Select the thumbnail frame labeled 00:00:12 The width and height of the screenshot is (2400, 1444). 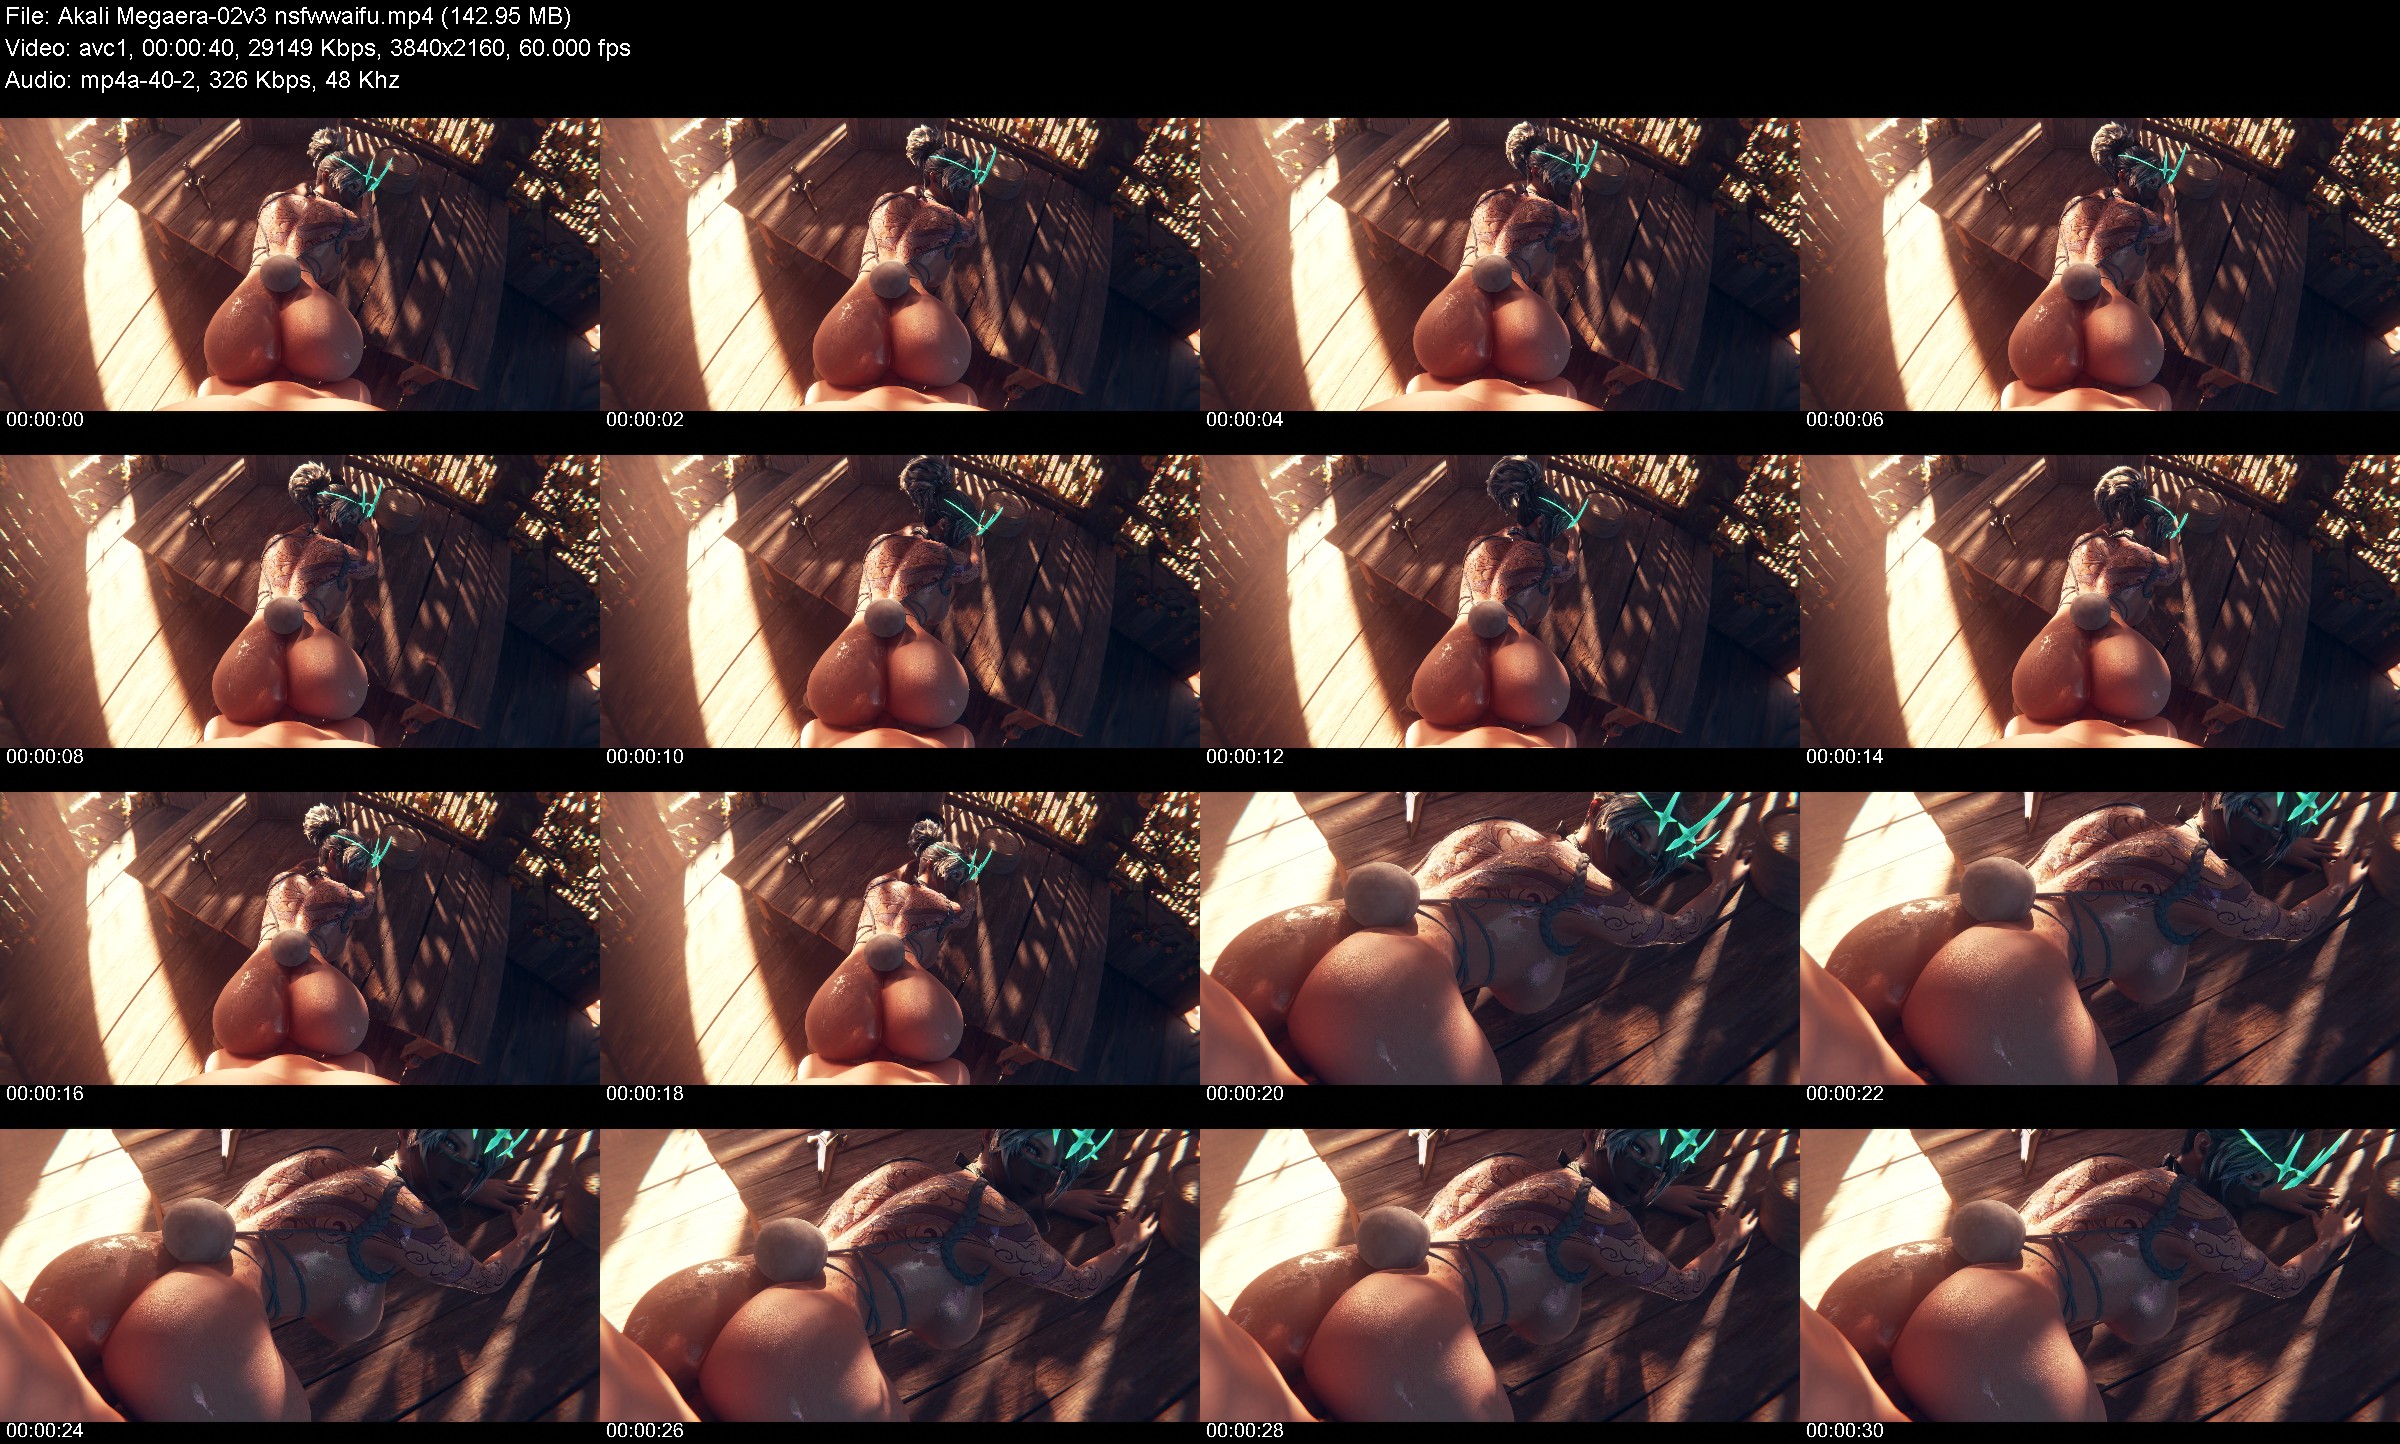(1500, 601)
